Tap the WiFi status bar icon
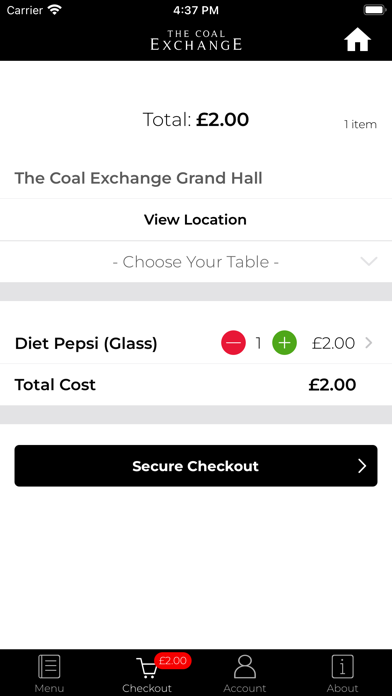 [x=55, y=10]
